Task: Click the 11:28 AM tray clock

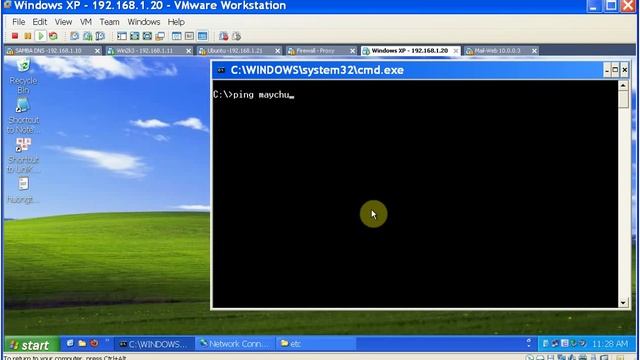Action: [610, 344]
